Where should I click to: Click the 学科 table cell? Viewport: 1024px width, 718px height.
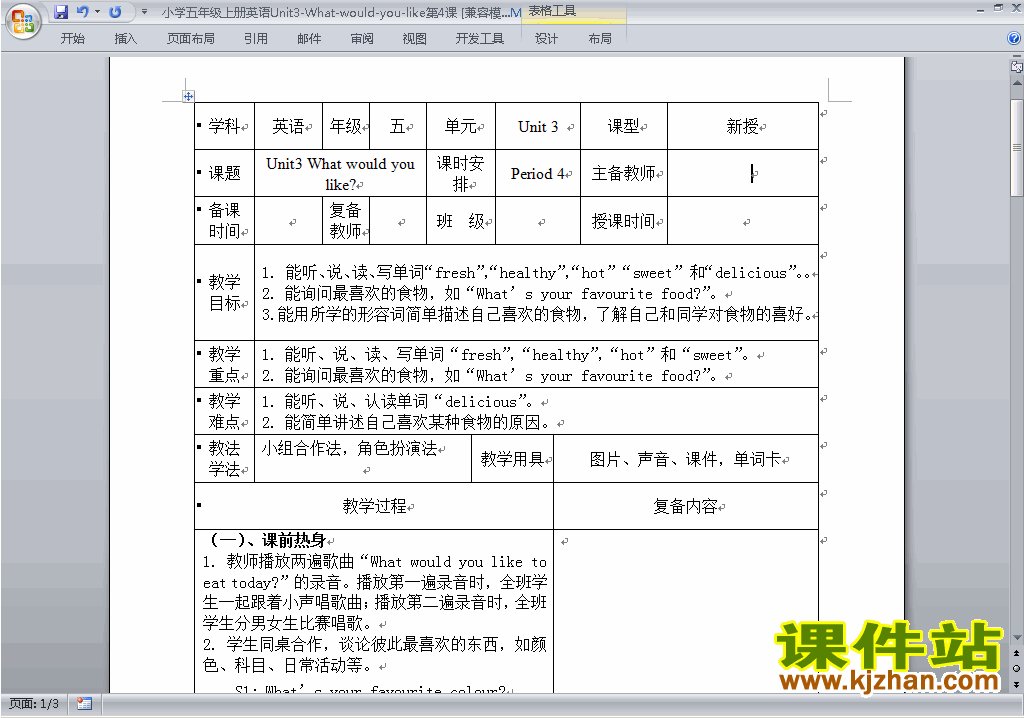click(225, 126)
